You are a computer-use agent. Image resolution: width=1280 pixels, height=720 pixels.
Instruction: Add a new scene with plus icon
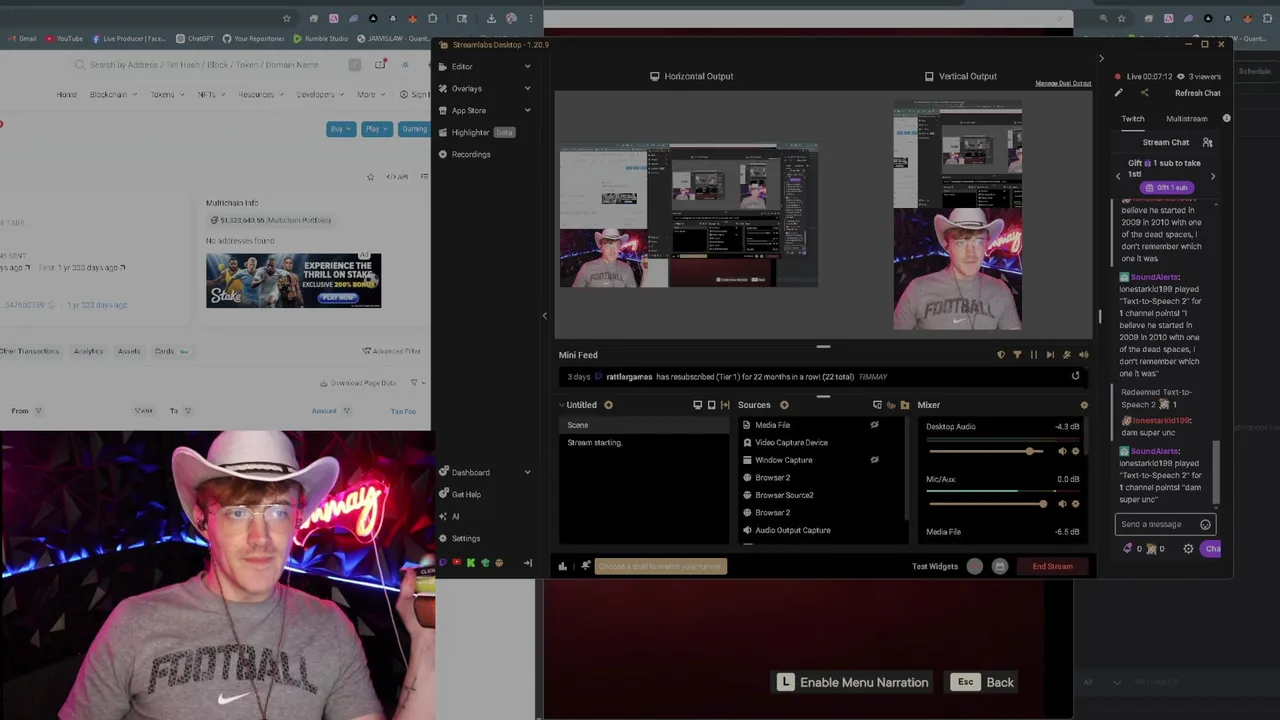(x=608, y=405)
